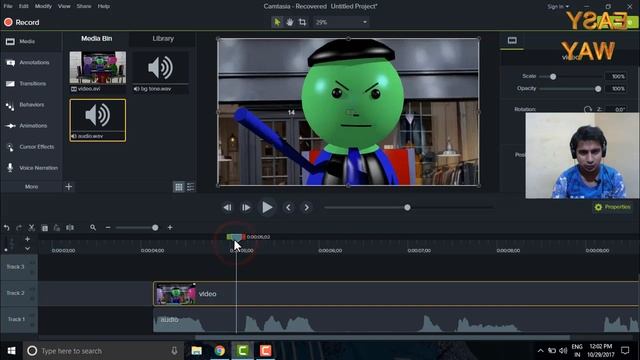The height and width of the screenshot is (360, 640).
Task: Open the Annotations panel
Action: [x=31, y=62]
